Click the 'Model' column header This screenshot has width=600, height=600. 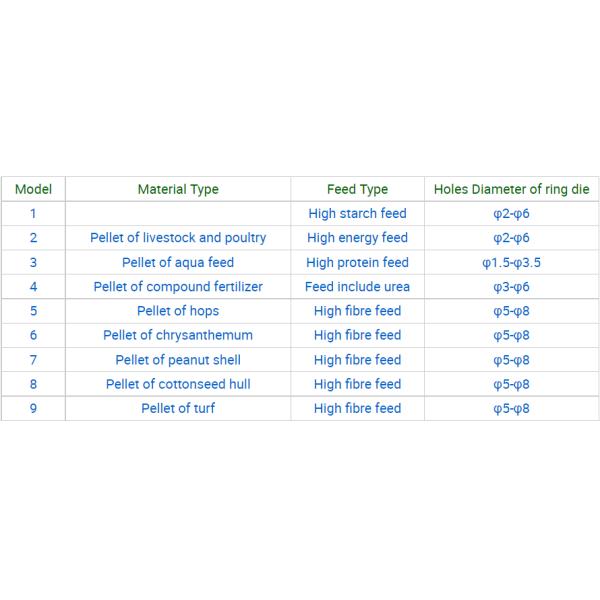click(33, 189)
